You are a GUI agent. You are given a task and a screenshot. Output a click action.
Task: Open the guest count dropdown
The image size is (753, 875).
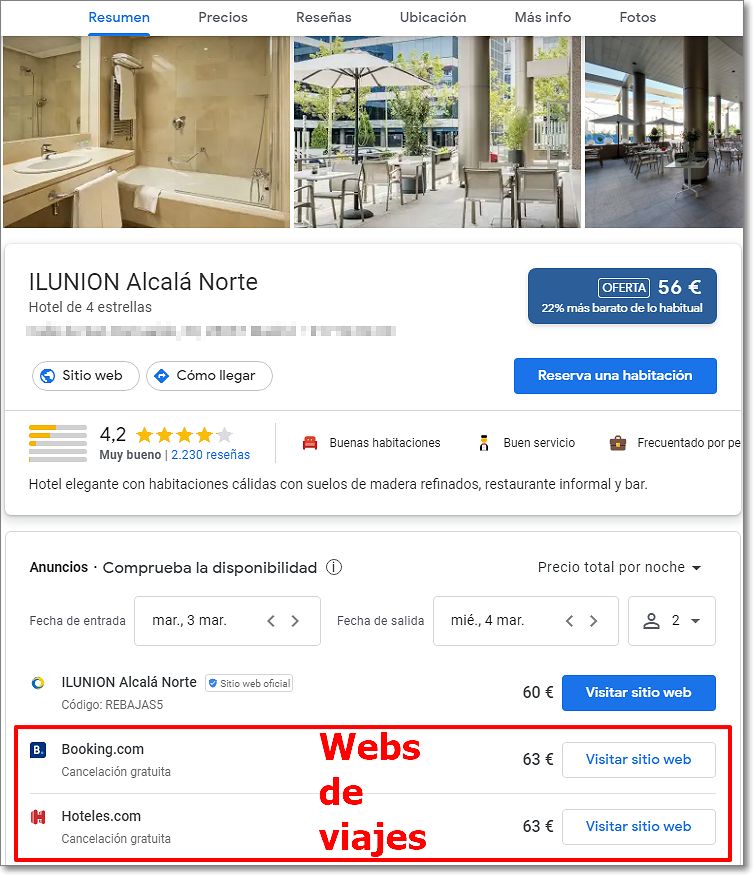672,621
